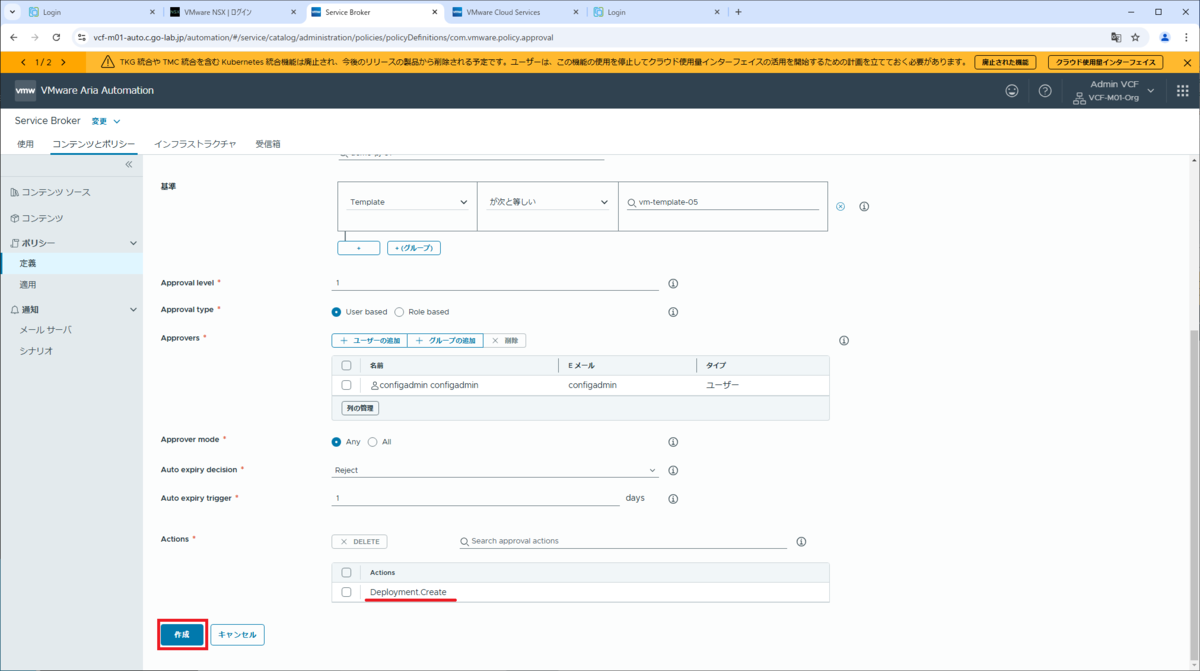
Task: Close the orange warning banner
Action: click(1187, 62)
